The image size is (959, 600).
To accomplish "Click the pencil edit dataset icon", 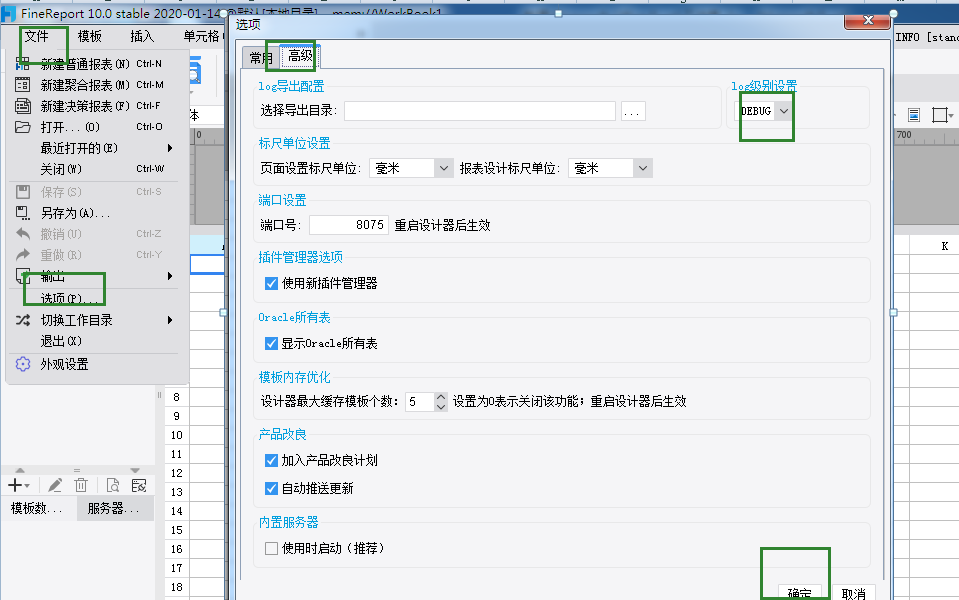I will (55, 486).
